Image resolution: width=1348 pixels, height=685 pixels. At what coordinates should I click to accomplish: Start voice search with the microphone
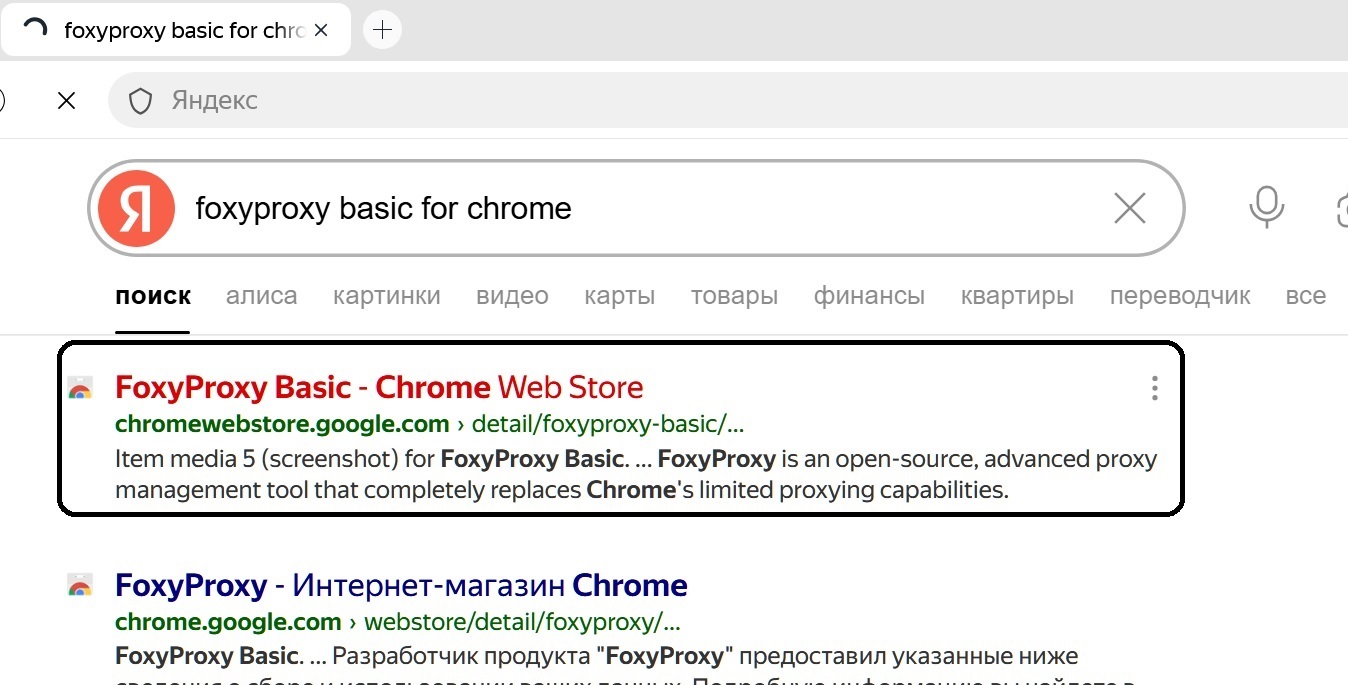[1266, 208]
